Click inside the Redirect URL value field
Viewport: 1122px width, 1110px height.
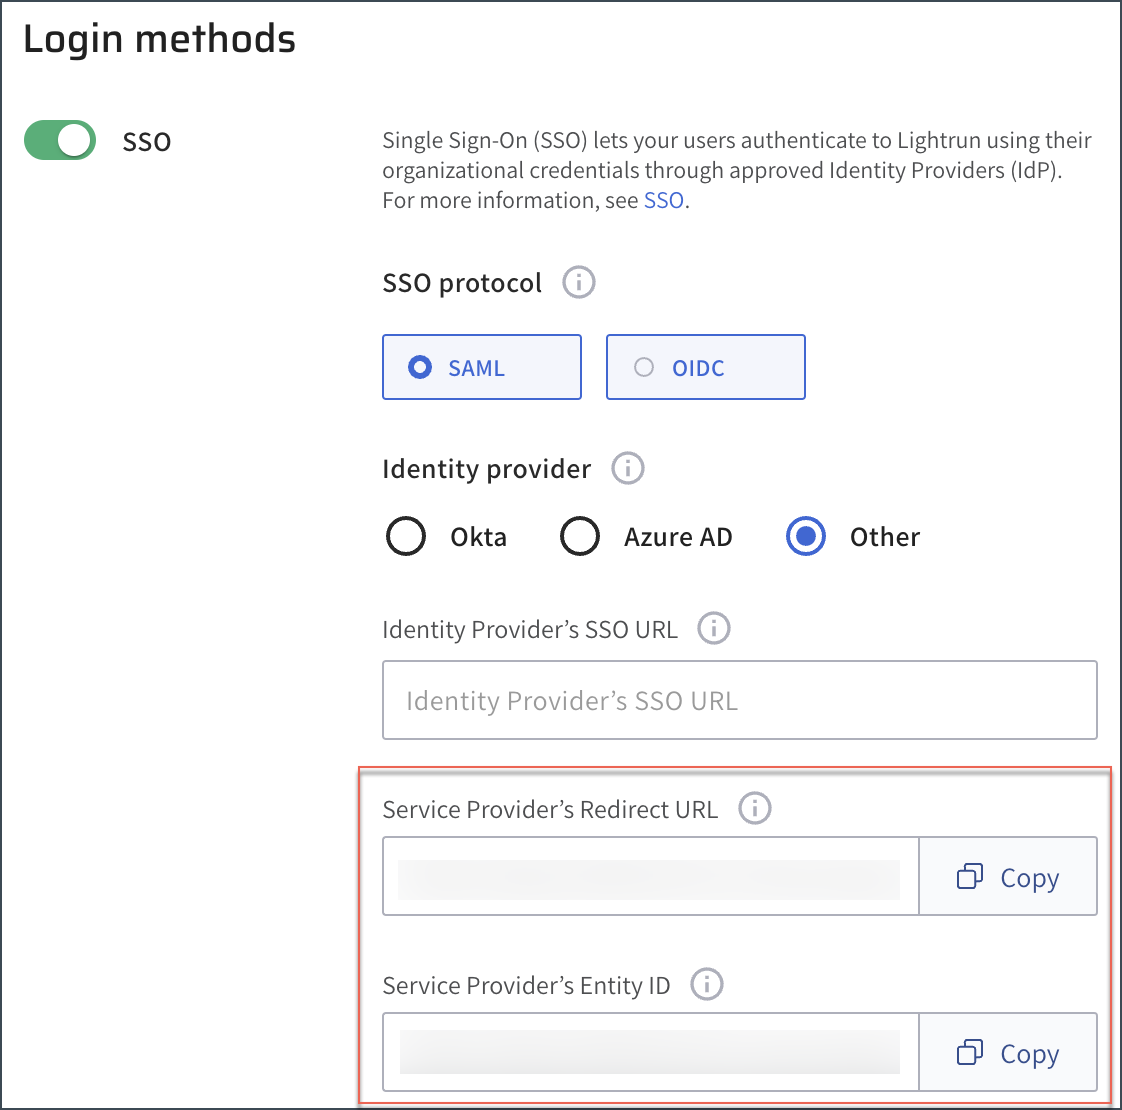650,877
